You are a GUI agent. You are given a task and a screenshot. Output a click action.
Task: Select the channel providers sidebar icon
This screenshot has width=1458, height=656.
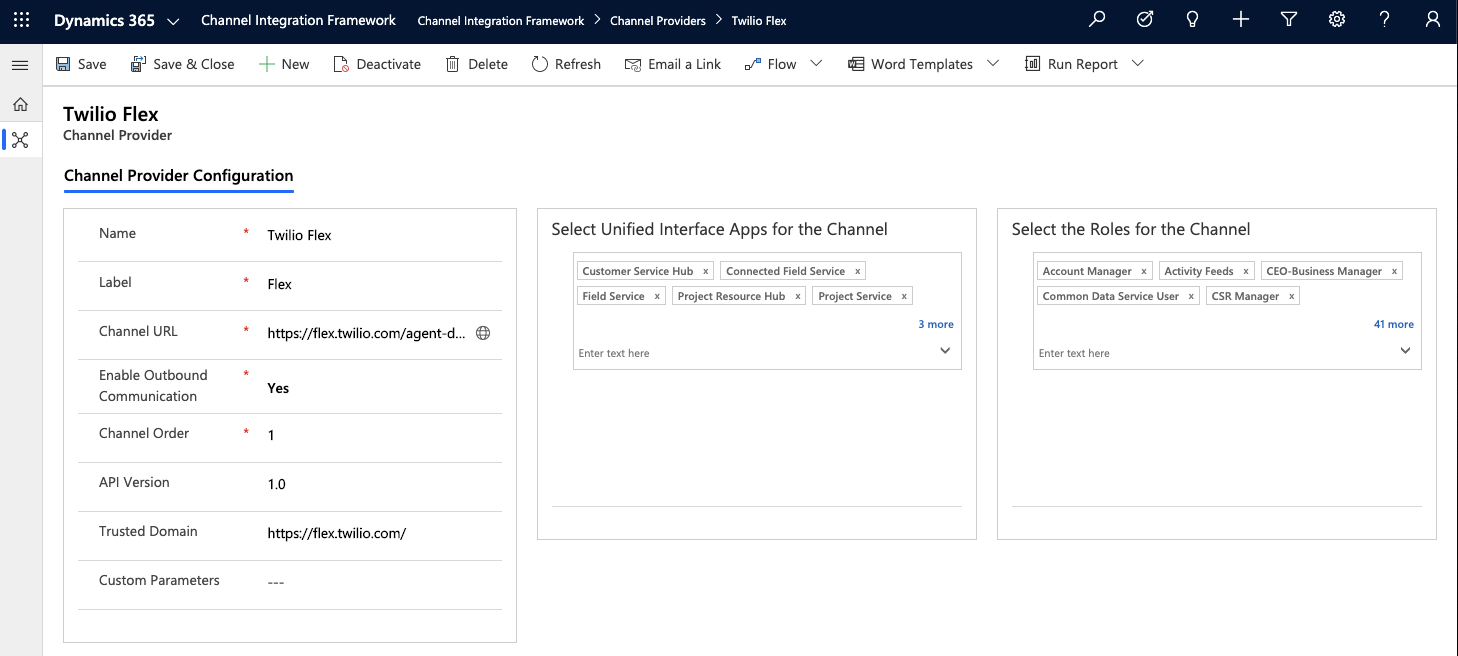(20, 140)
